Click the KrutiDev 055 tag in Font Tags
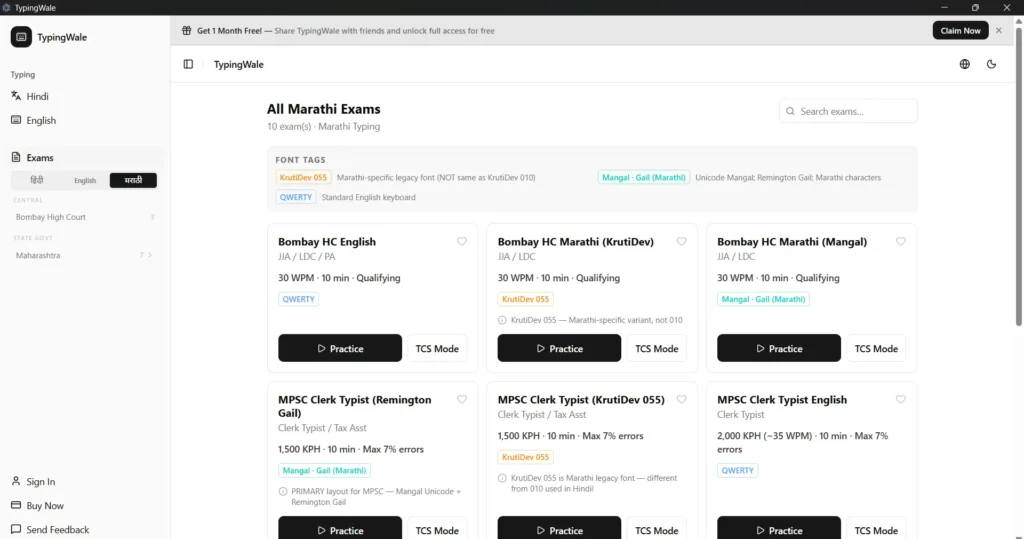Image resolution: width=1024 pixels, height=539 pixels. [x=303, y=178]
